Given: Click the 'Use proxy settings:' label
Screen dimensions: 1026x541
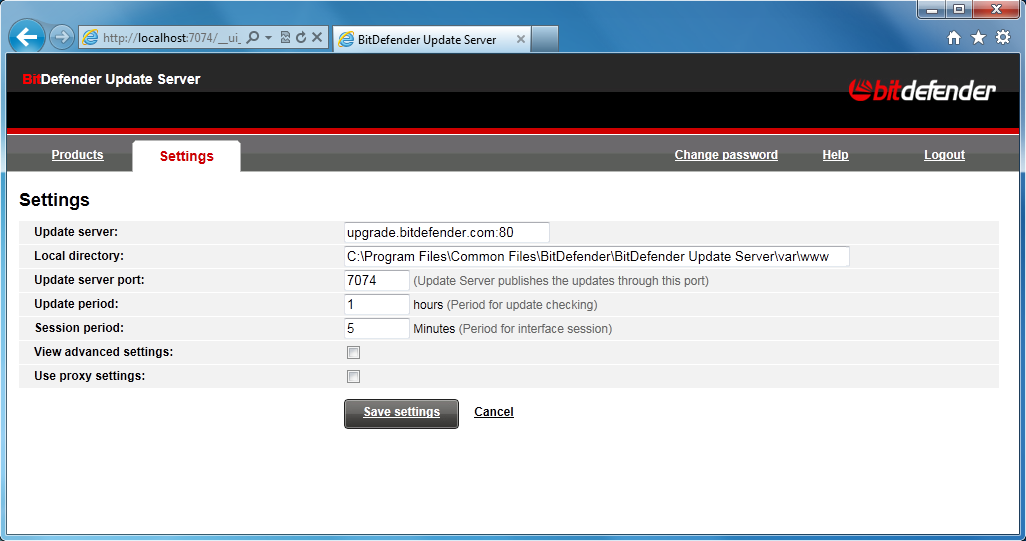Looking at the screenshot, I should tap(90, 376).
